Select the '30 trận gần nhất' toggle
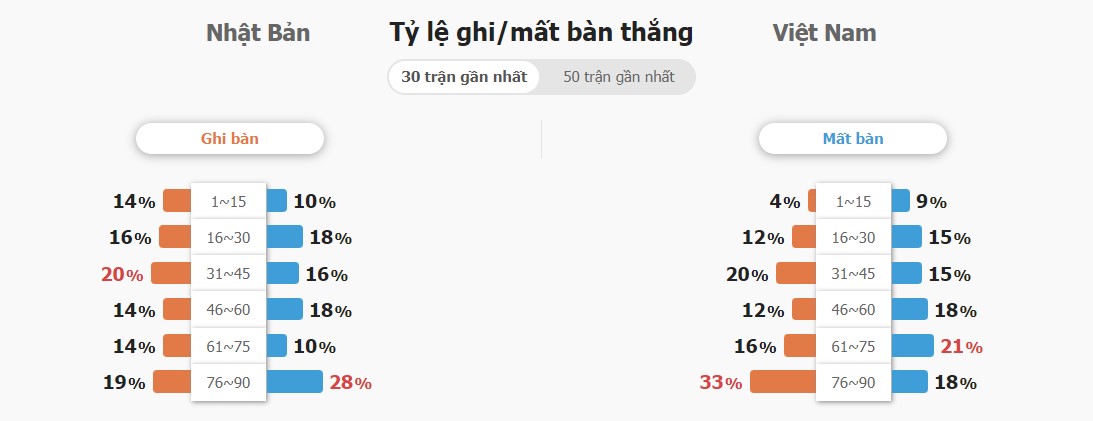 click(x=464, y=77)
